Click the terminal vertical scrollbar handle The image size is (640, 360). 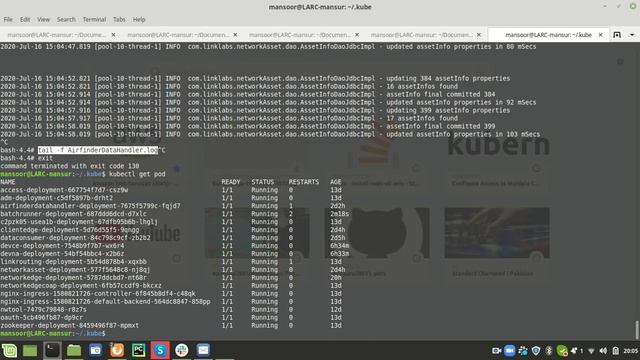(636, 330)
